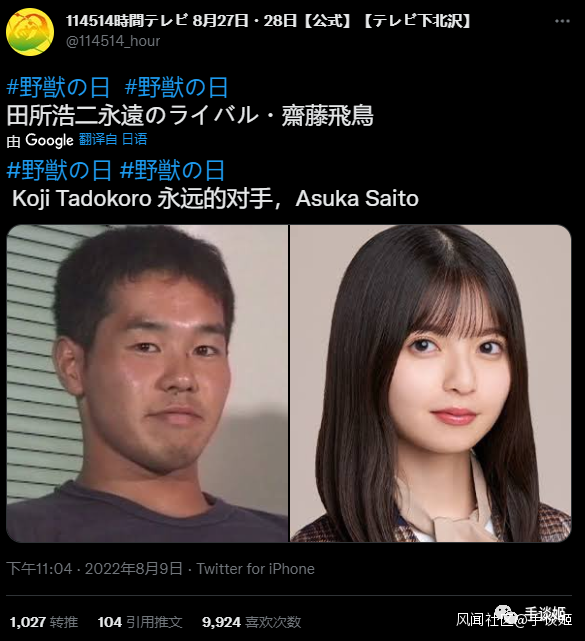Click the Twitter for iPhone source link

coord(256,569)
